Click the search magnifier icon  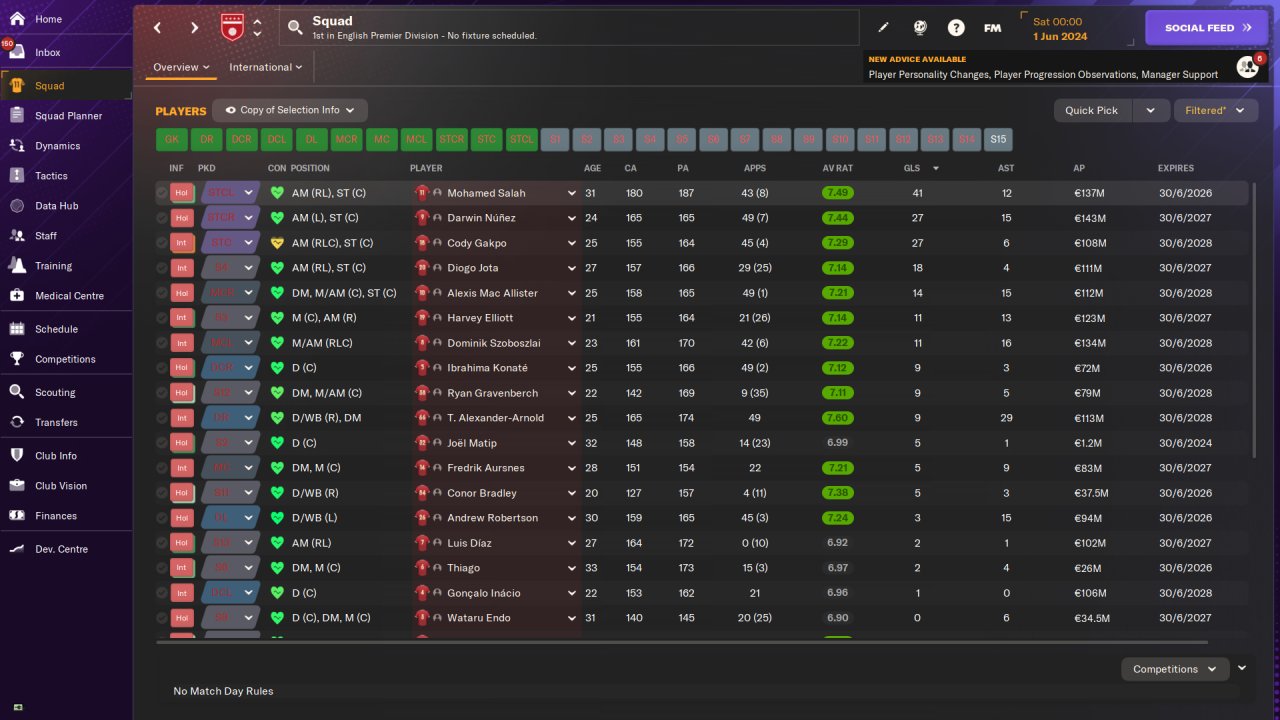[x=295, y=28]
